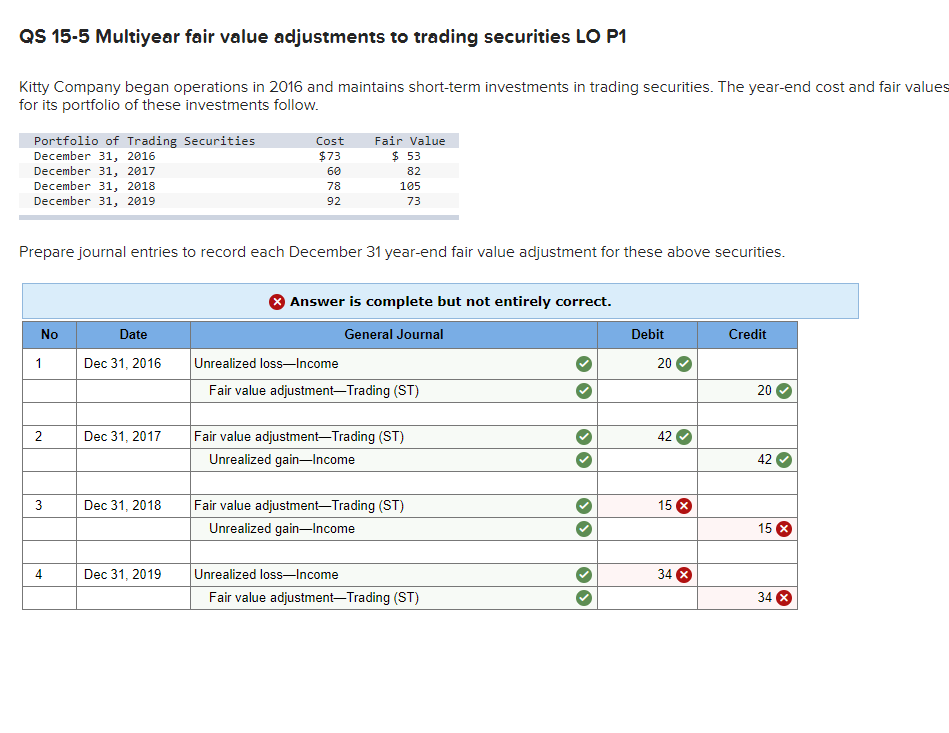949x733 pixels.
Task: Select the 'Credit' column header
Action: click(747, 335)
